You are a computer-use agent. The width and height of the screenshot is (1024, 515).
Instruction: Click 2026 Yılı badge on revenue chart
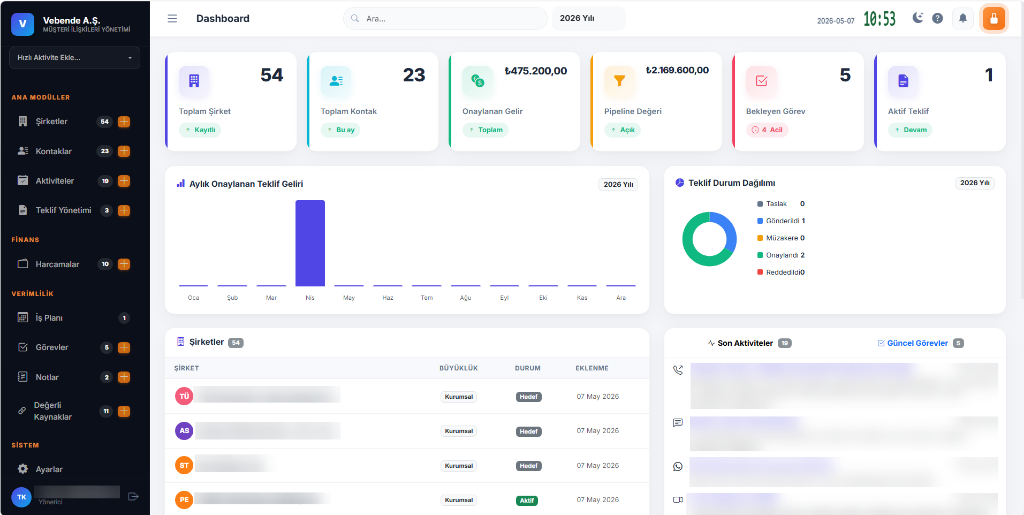618,185
